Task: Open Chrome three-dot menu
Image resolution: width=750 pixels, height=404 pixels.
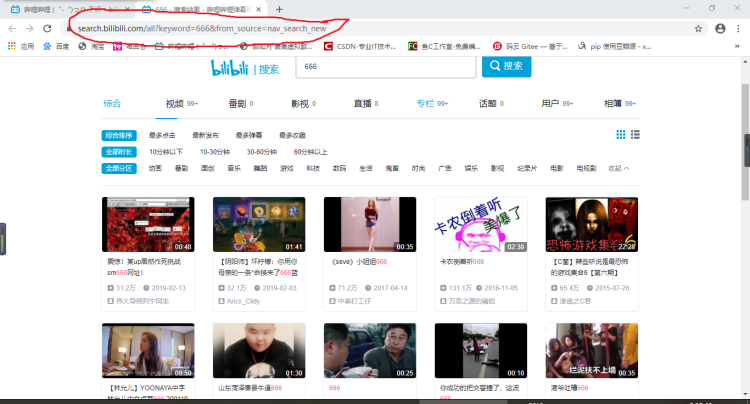Action: pyautogui.click(x=739, y=29)
